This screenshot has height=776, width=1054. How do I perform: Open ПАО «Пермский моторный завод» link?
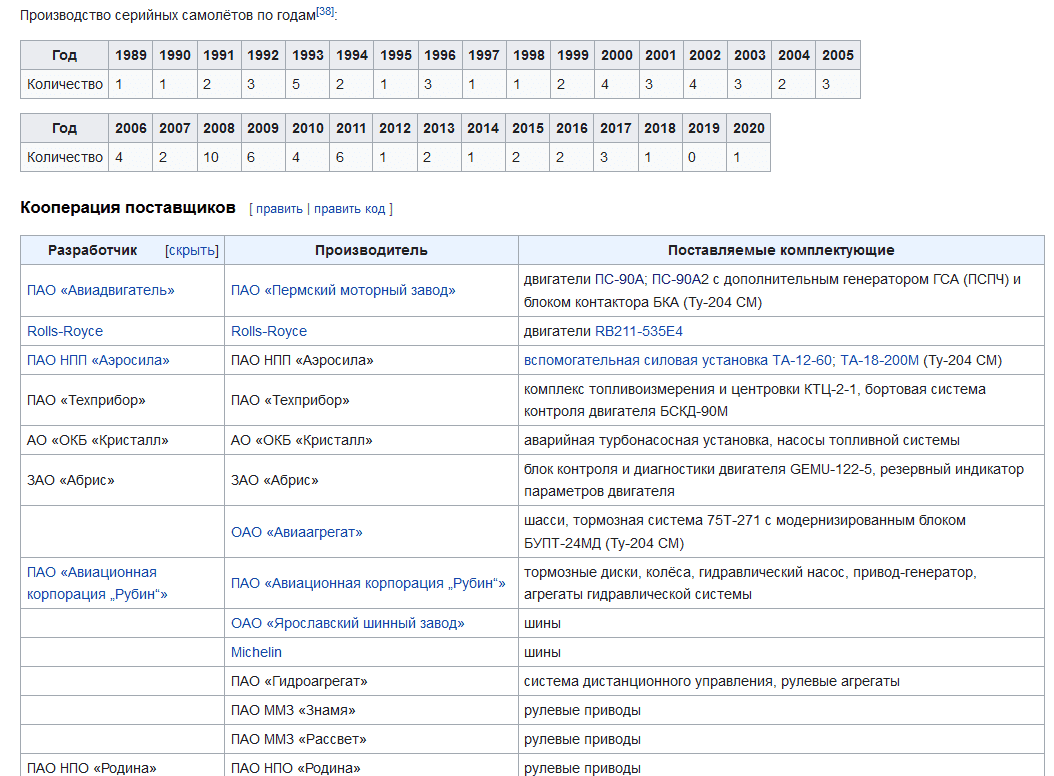343,290
